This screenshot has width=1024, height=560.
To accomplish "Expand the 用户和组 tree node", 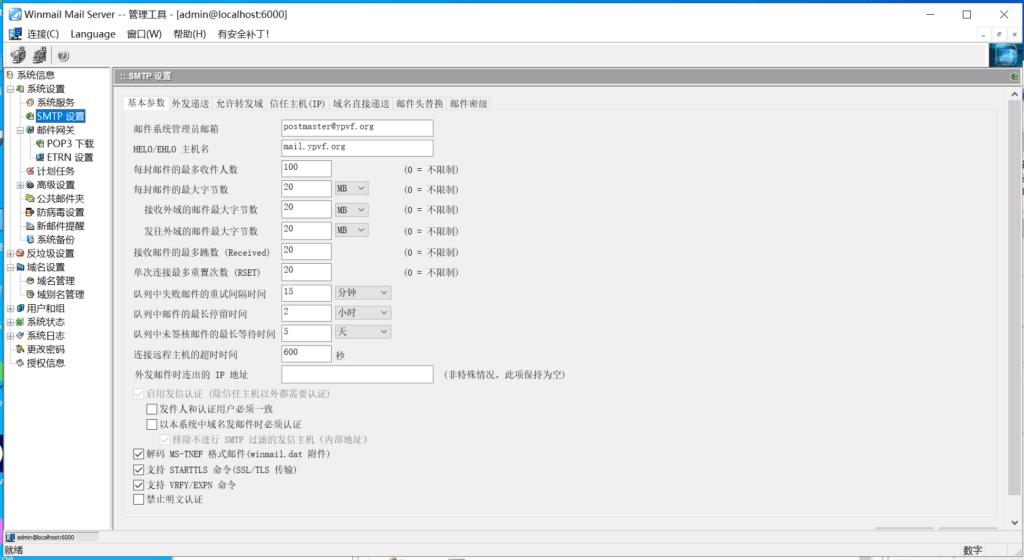I will pos(10,308).
